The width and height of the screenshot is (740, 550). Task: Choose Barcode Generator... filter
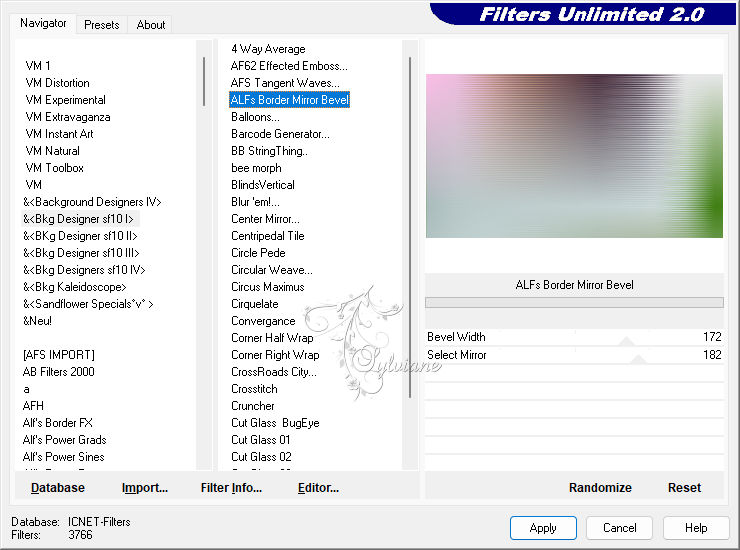coord(280,134)
